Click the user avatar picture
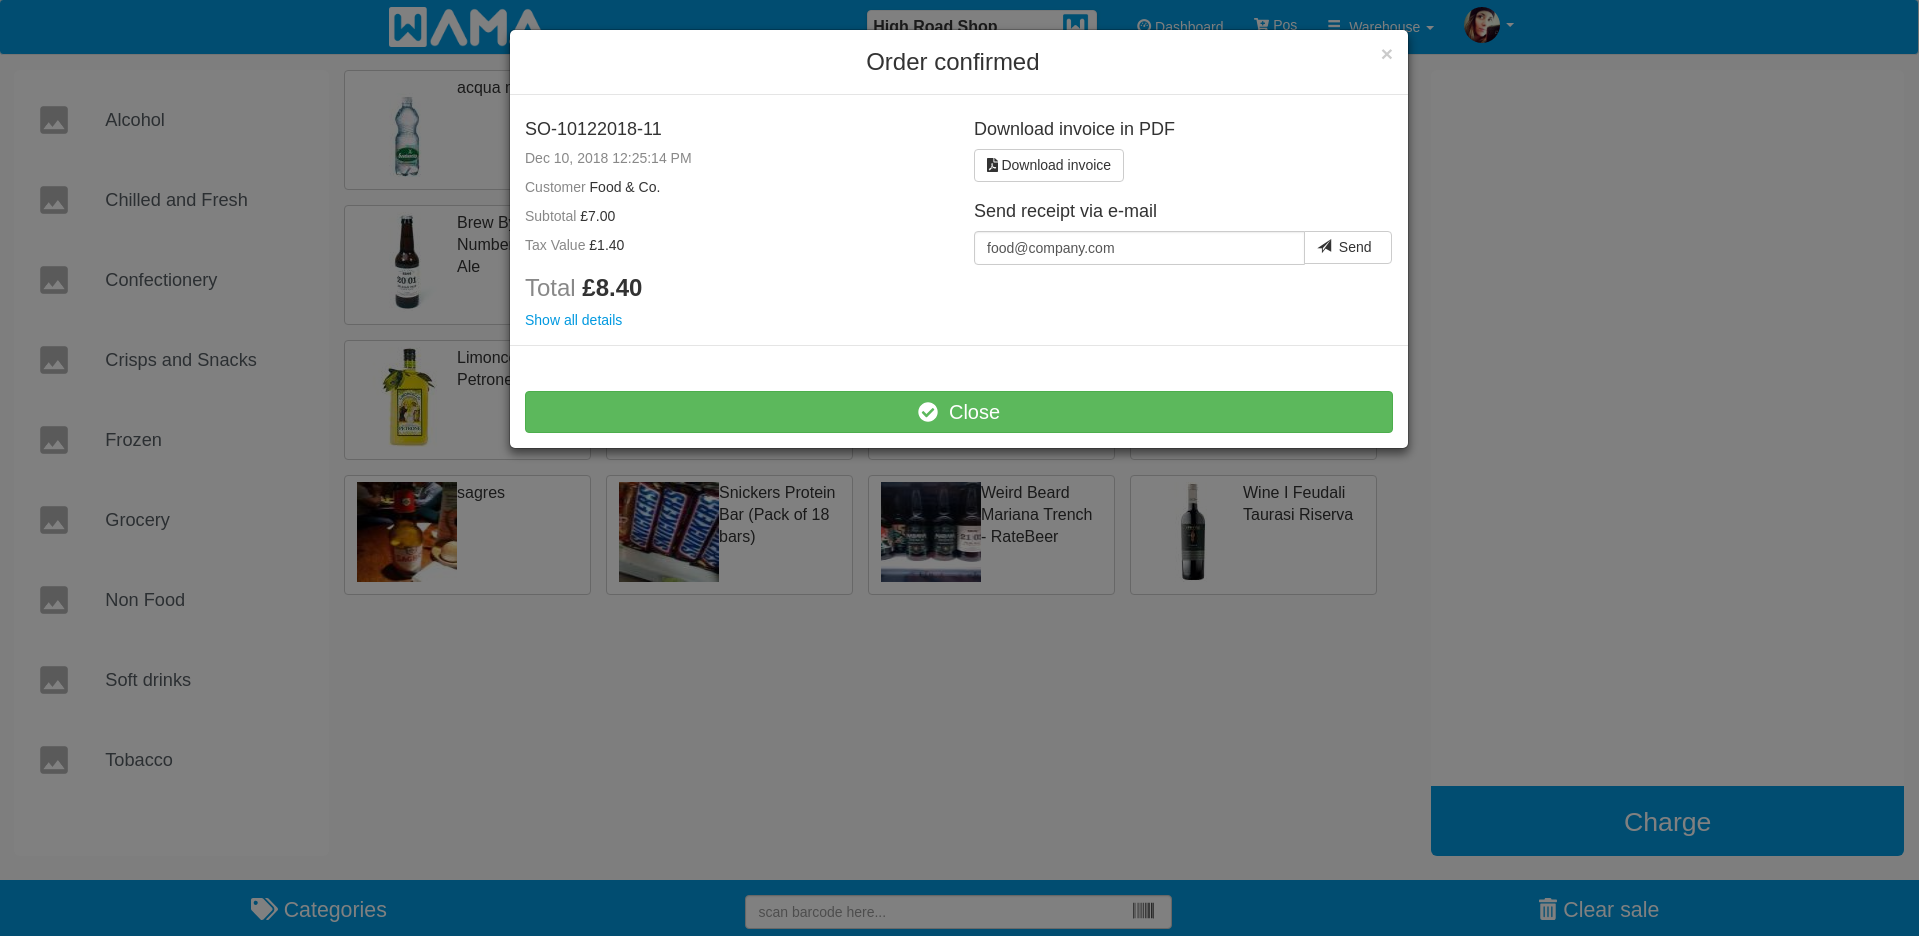Image resolution: width=1919 pixels, height=936 pixels. click(1482, 25)
